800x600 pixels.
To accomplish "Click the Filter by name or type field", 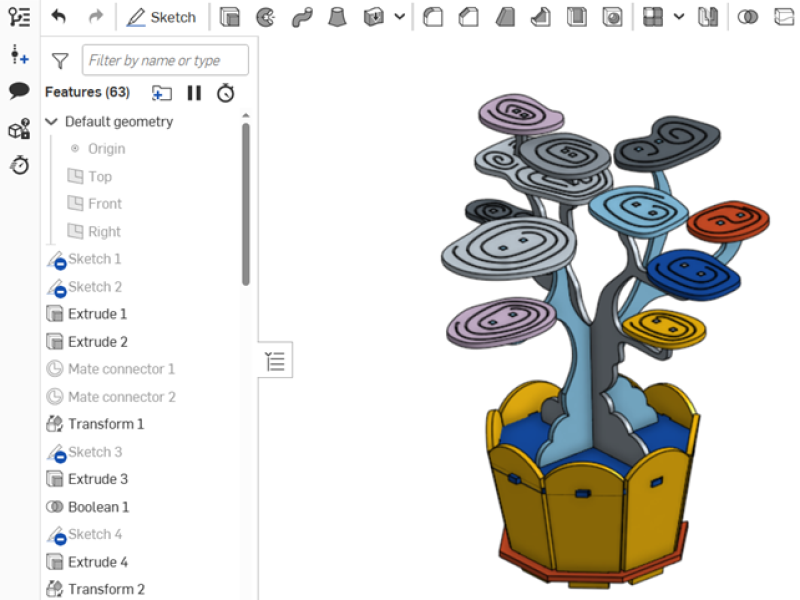I will pos(165,60).
